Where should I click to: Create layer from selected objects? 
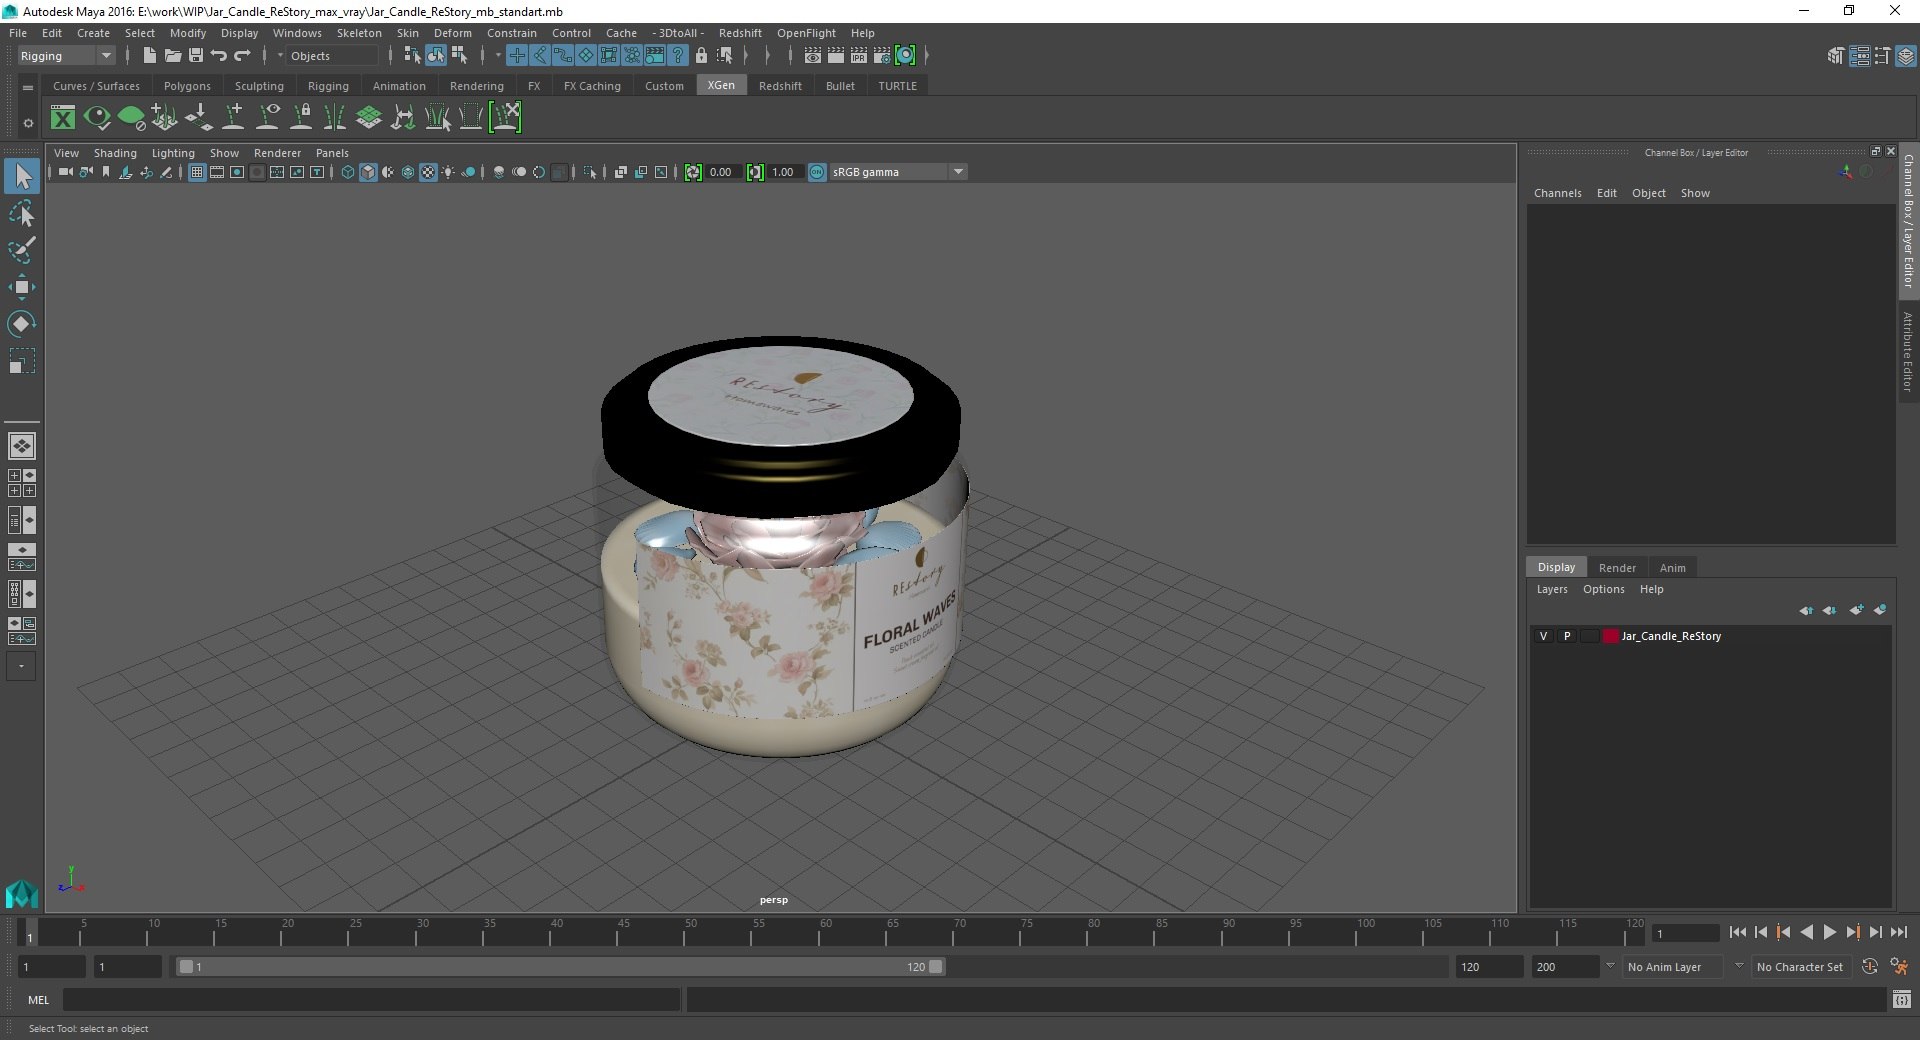1880,610
